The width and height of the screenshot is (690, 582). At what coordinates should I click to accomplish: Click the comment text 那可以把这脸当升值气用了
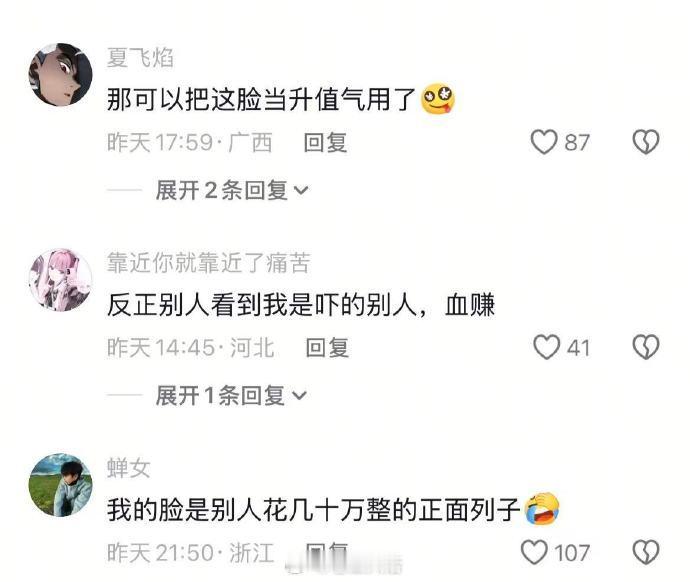(x=261, y=99)
